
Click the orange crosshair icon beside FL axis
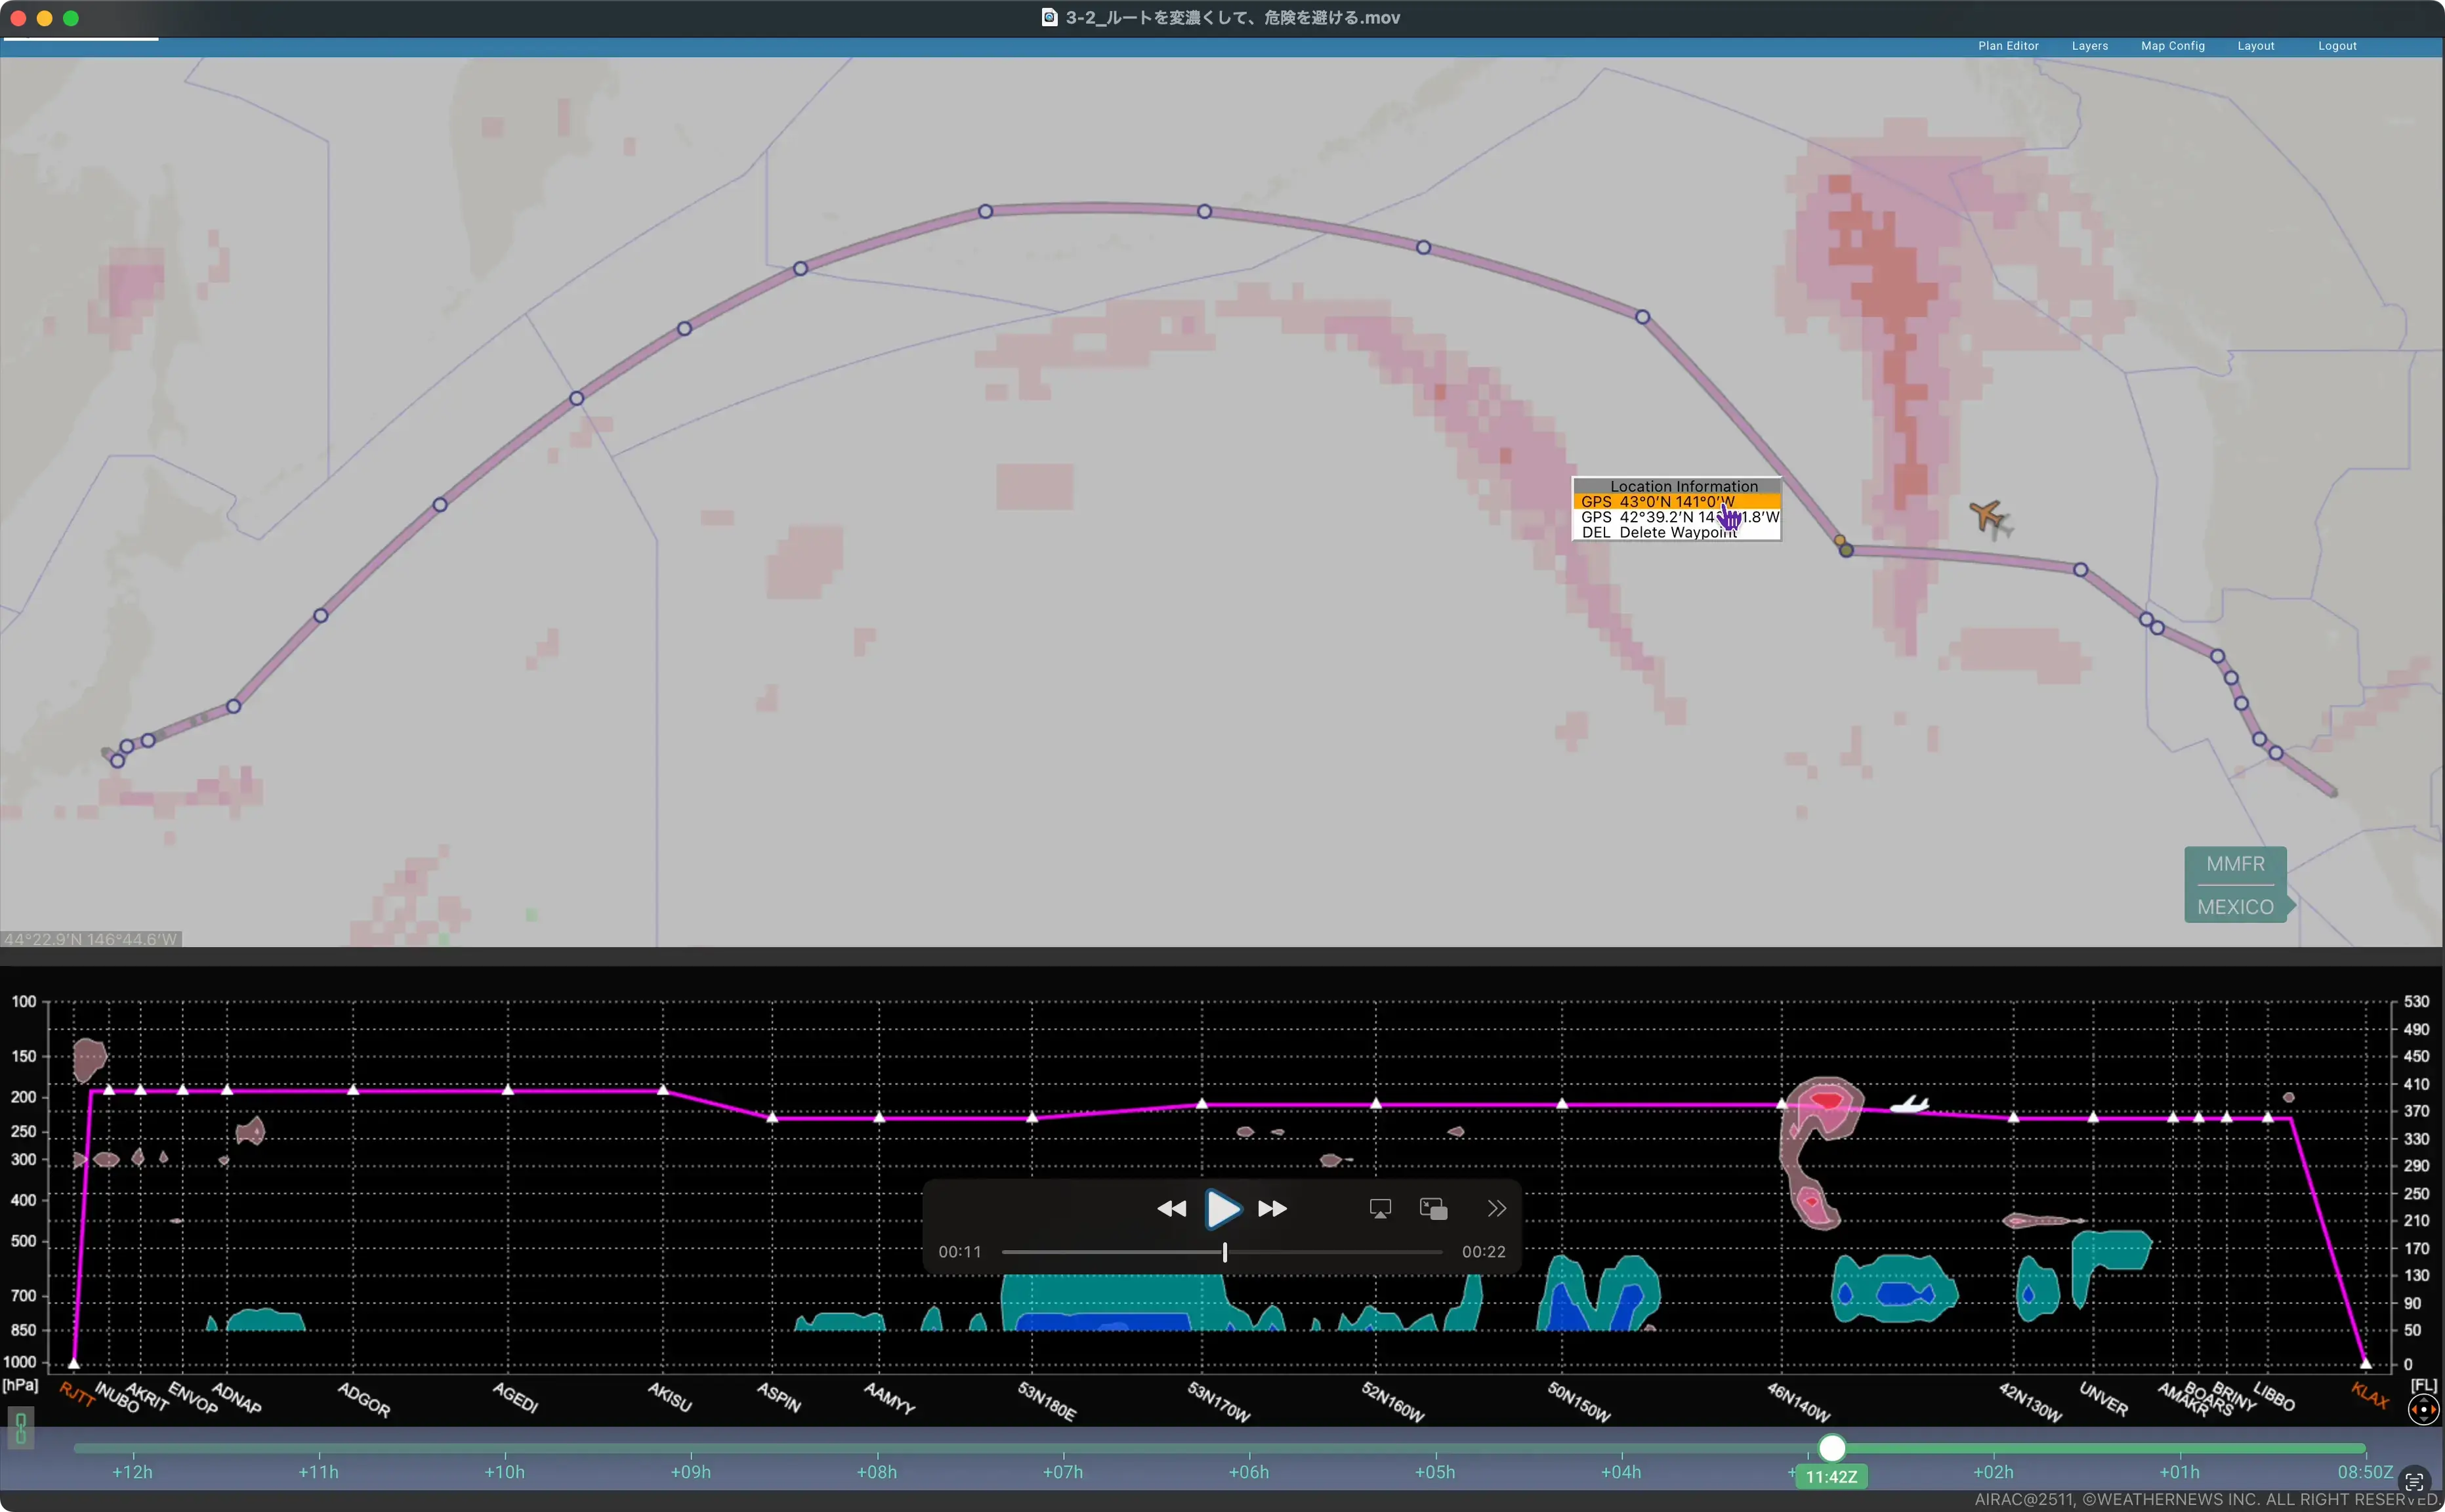point(2423,1410)
